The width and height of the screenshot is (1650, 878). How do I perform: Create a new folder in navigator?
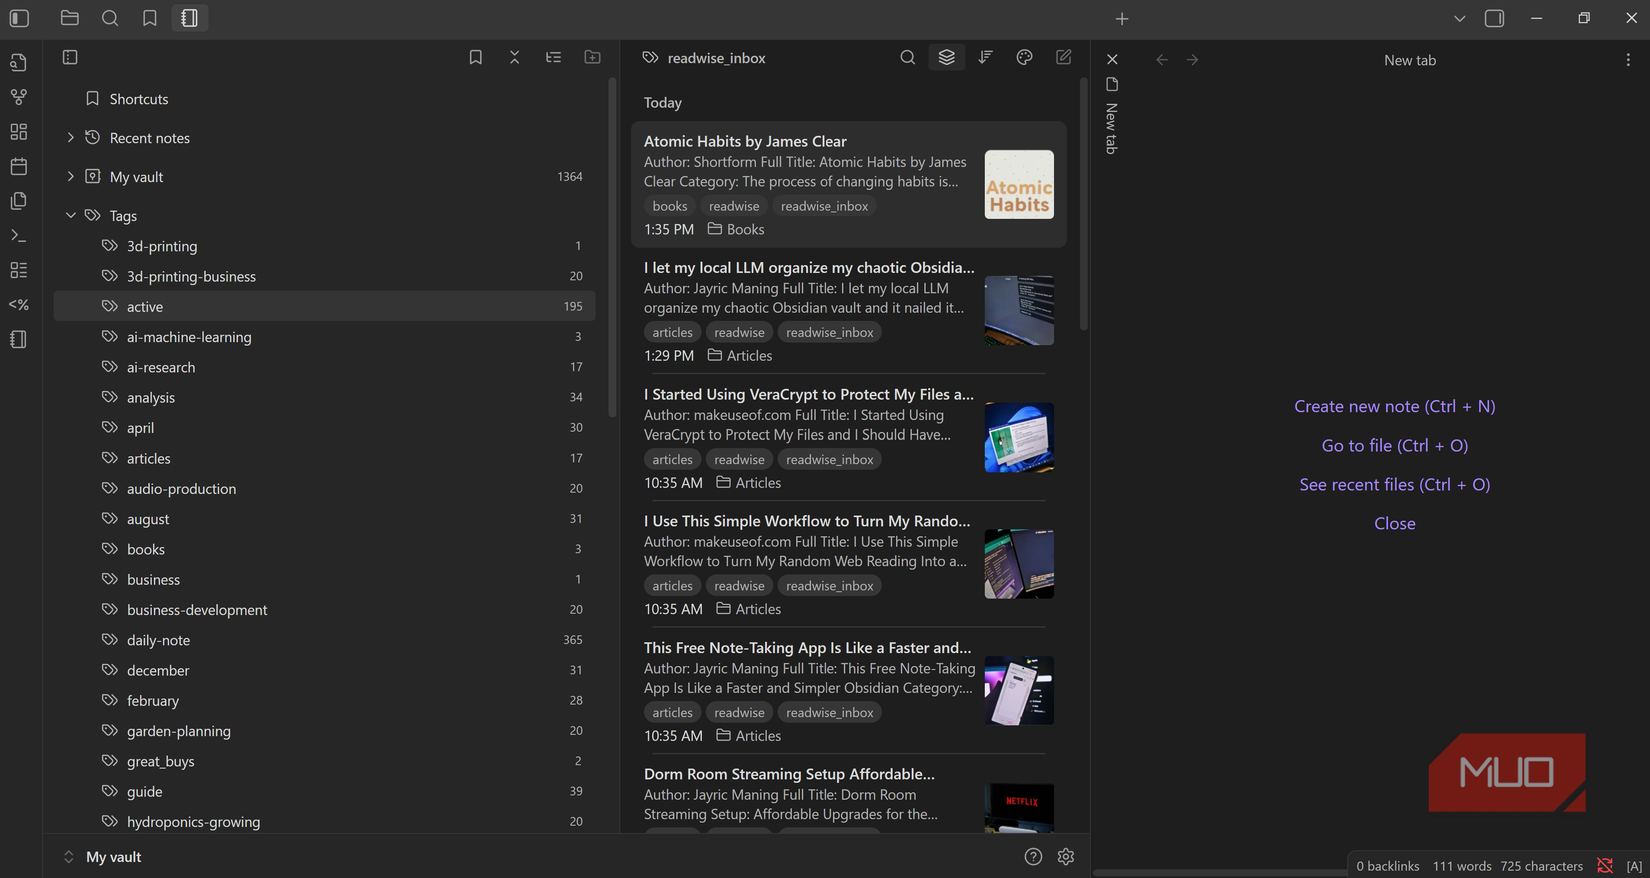[593, 58]
